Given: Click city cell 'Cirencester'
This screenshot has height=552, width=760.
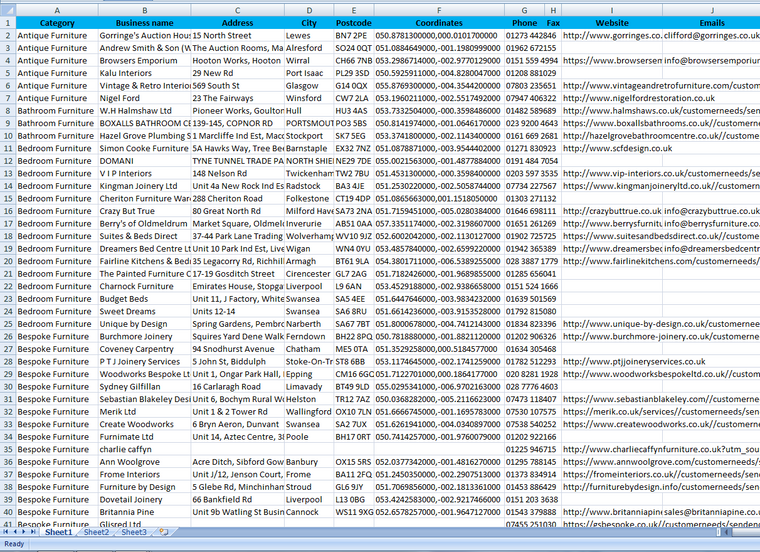Looking at the screenshot, I should point(309,274).
